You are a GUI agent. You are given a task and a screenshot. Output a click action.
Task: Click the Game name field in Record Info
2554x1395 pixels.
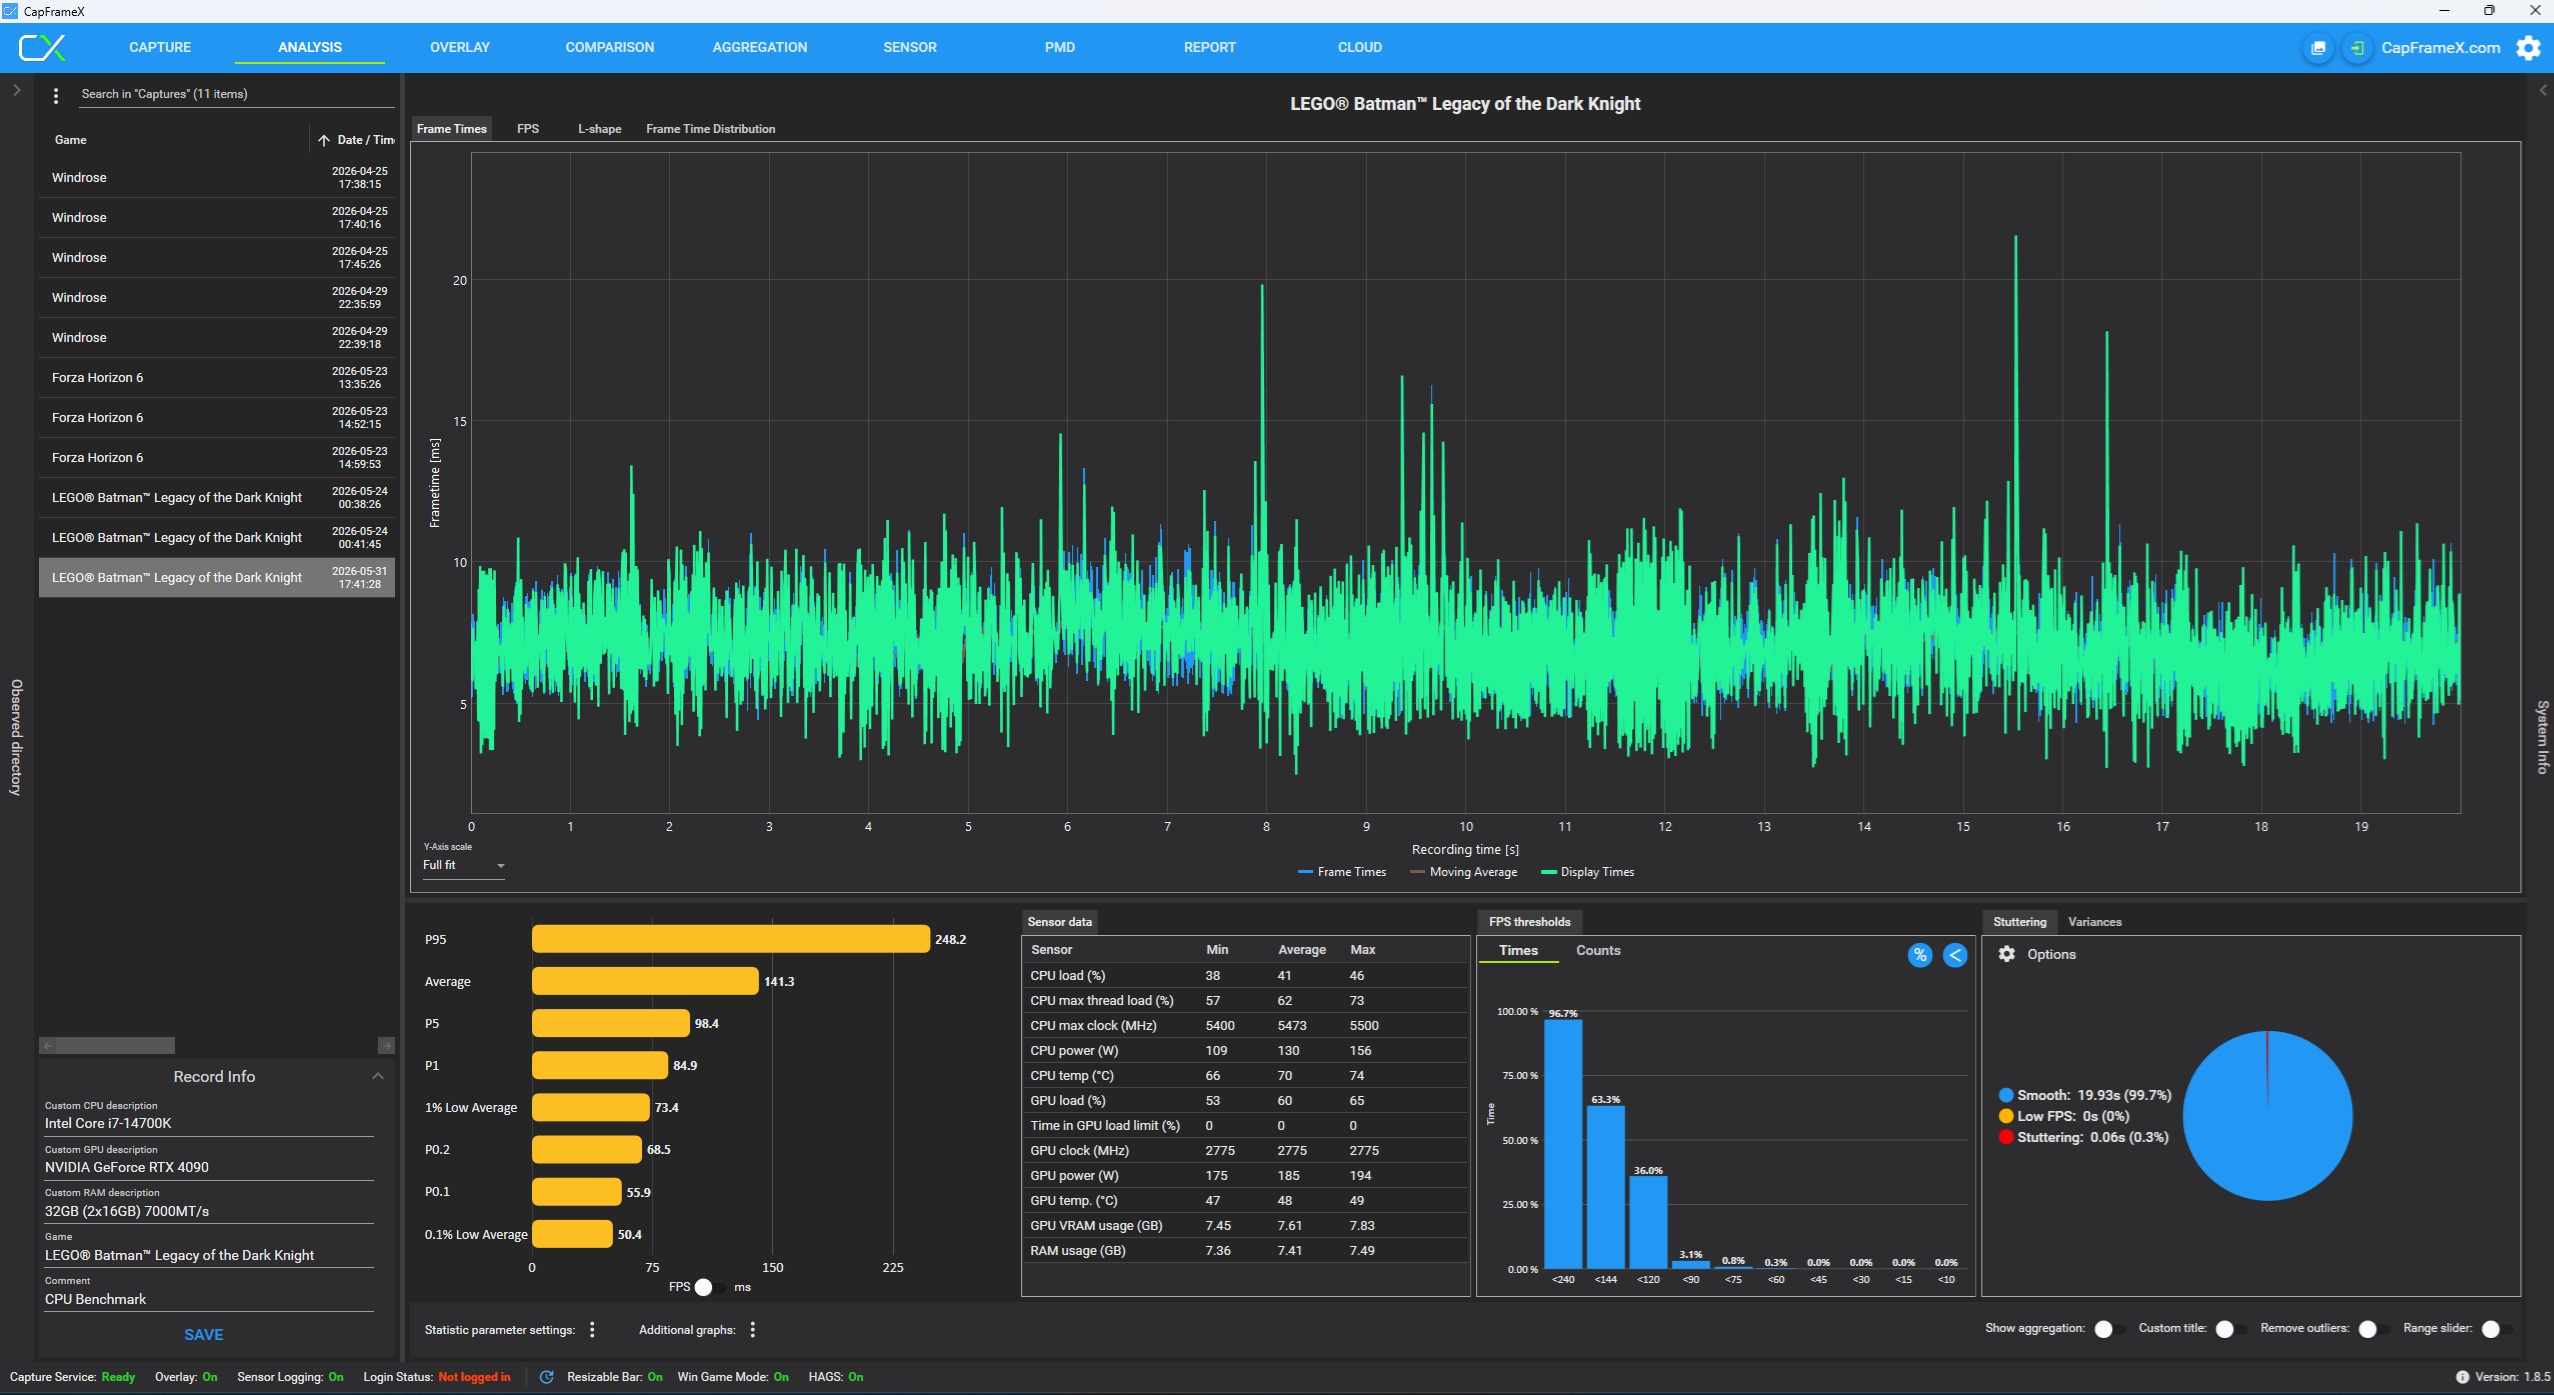(209, 1255)
